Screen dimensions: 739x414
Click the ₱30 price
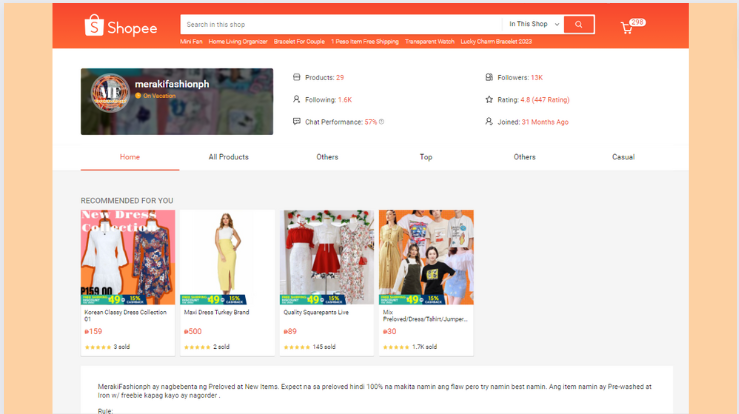[389, 331]
